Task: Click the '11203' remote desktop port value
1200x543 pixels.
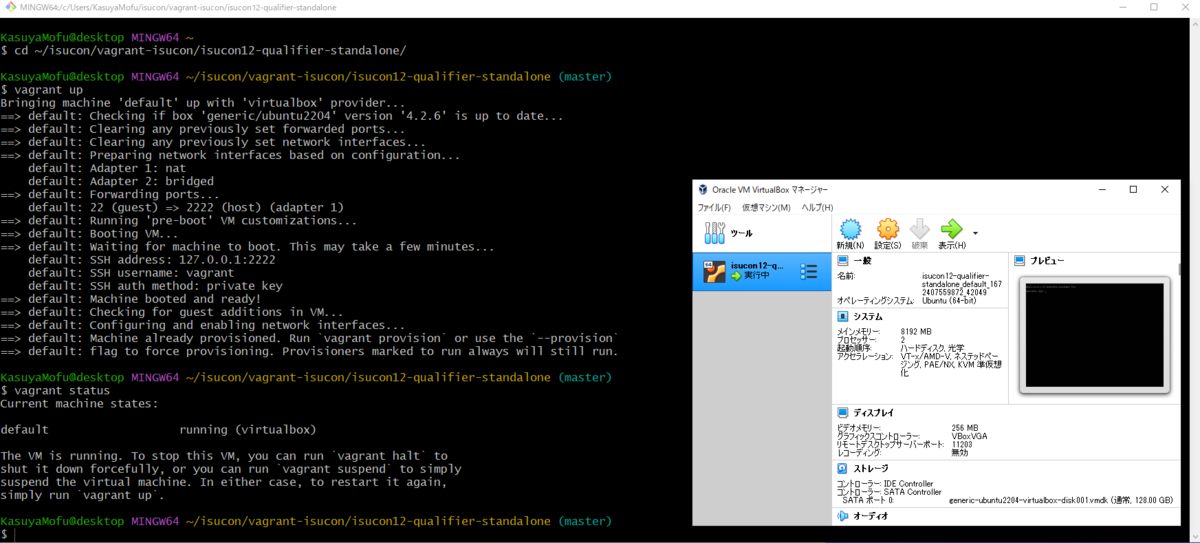Action: pyautogui.click(x=964, y=444)
